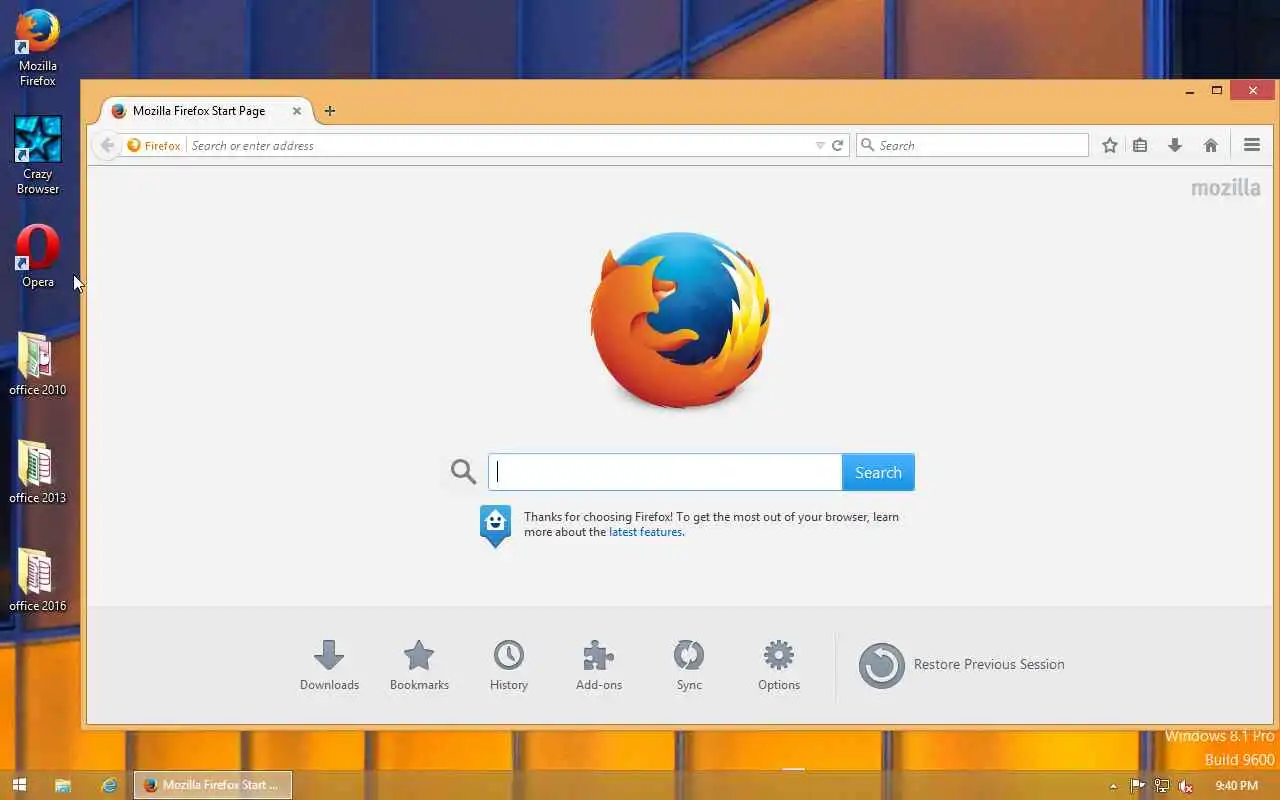Show your bookmarks list icon
Image resolution: width=1280 pixels, height=800 pixels.
[x=1140, y=145]
